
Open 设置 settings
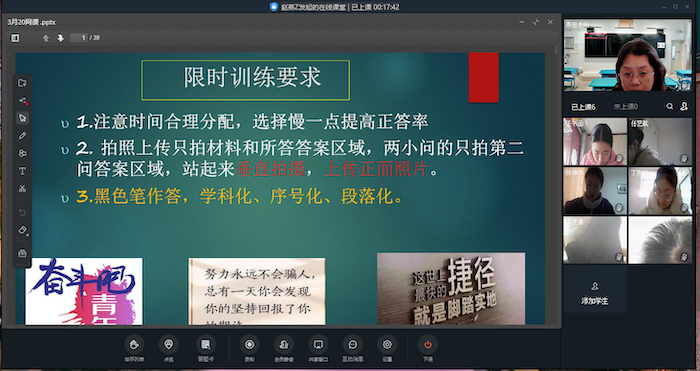(x=387, y=348)
